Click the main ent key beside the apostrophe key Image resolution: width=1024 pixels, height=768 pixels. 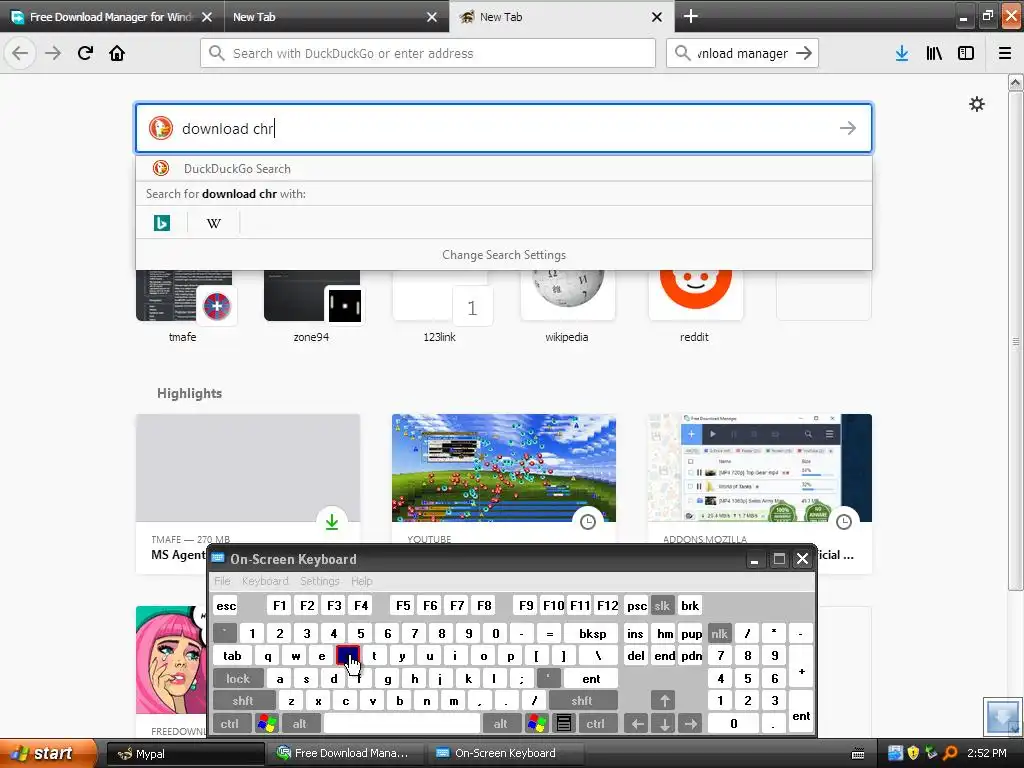(x=591, y=679)
